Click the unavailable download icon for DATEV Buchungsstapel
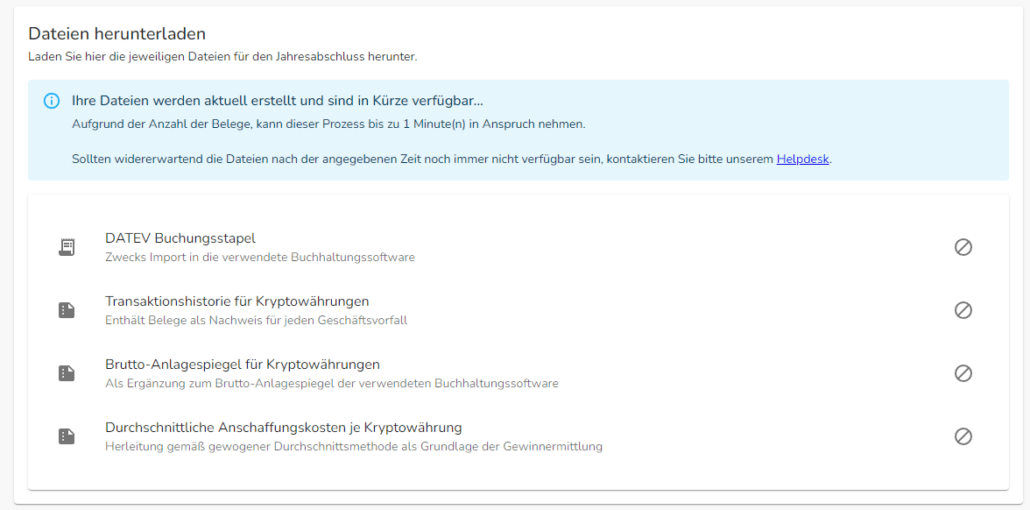Image resolution: width=1030 pixels, height=510 pixels. (963, 247)
